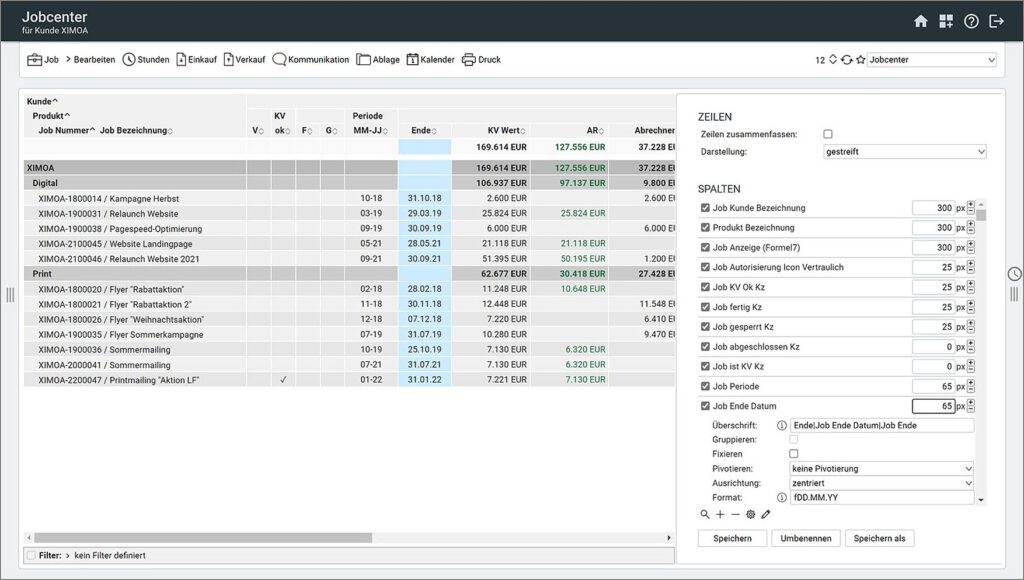This screenshot has width=1024, height=580.
Task: Click the pencil edit icon below columns
Action: coord(766,514)
